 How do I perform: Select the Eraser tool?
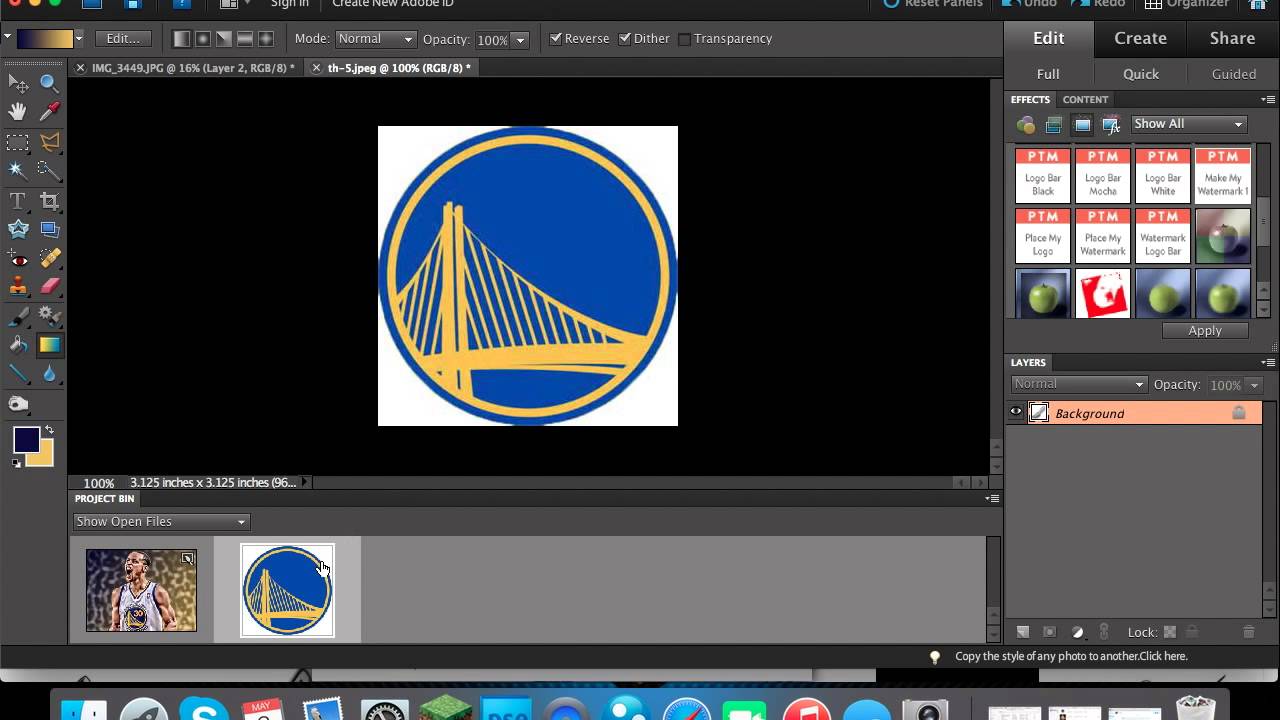[x=49, y=287]
